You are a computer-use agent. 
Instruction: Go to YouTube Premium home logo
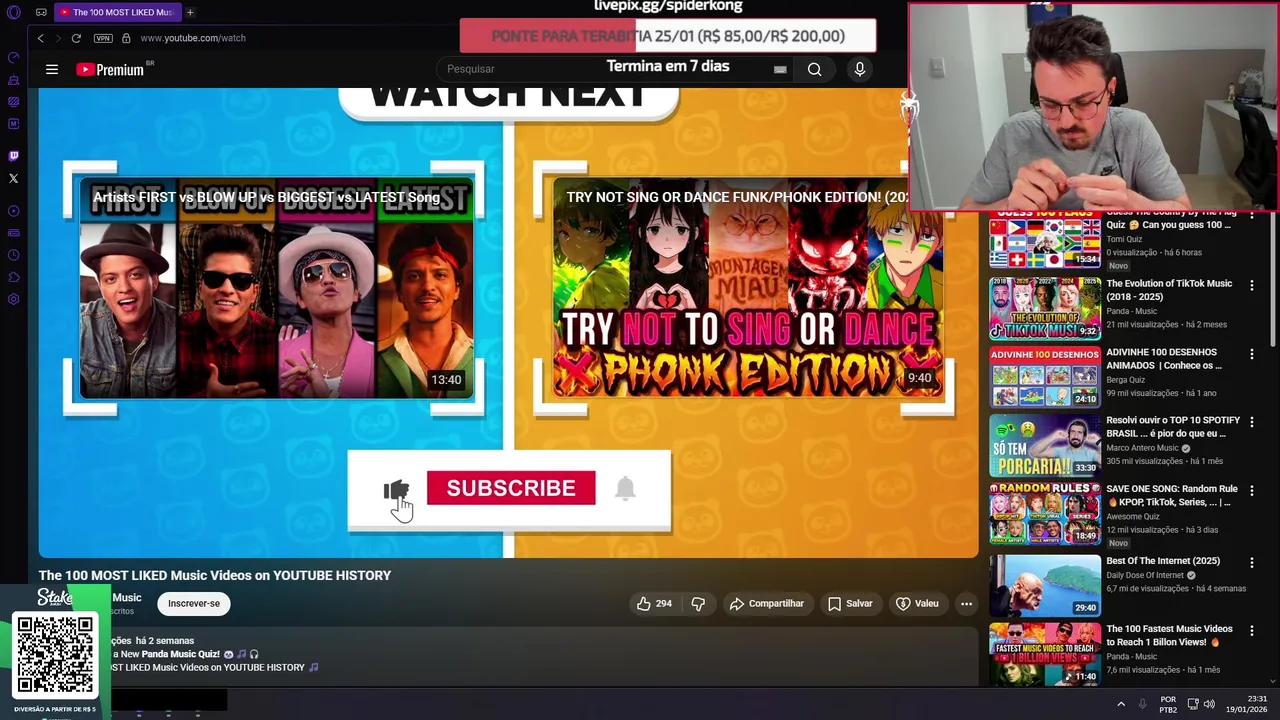(x=112, y=69)
